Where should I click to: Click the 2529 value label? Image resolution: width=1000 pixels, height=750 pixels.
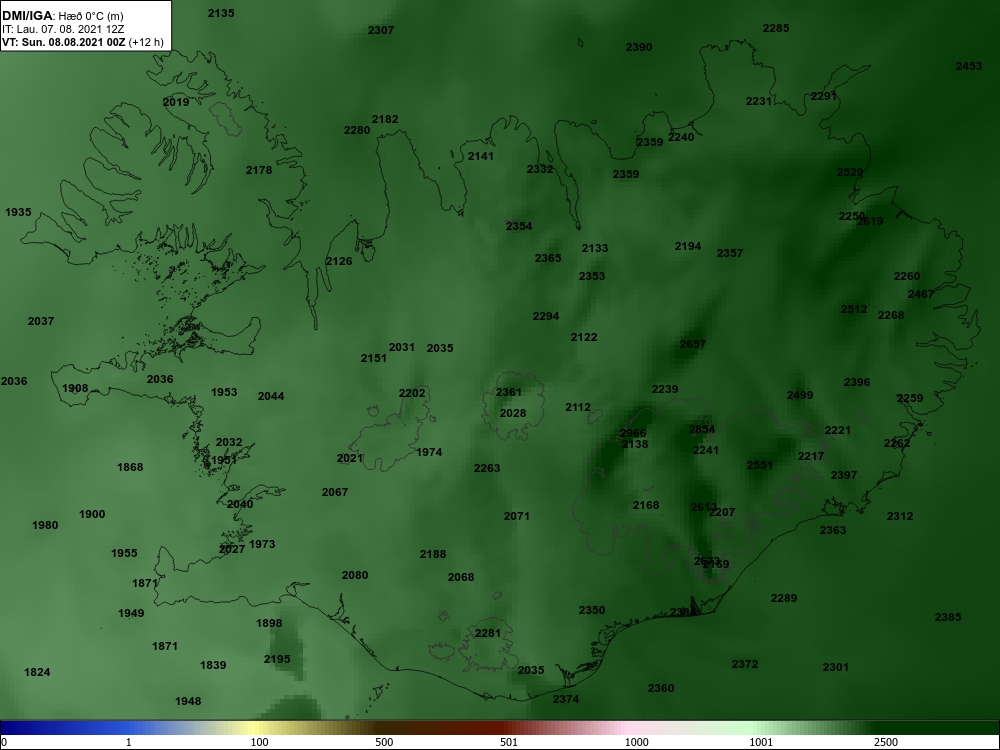850,173
